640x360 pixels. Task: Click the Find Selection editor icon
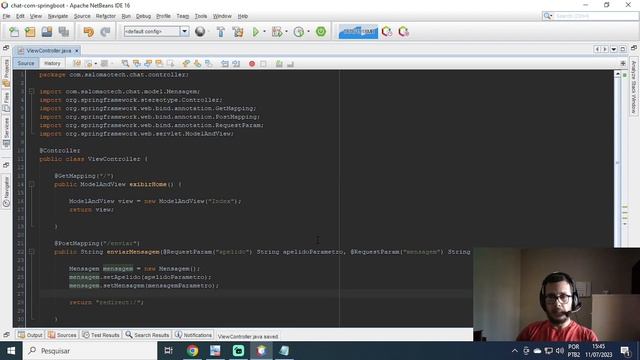point(125,64)
